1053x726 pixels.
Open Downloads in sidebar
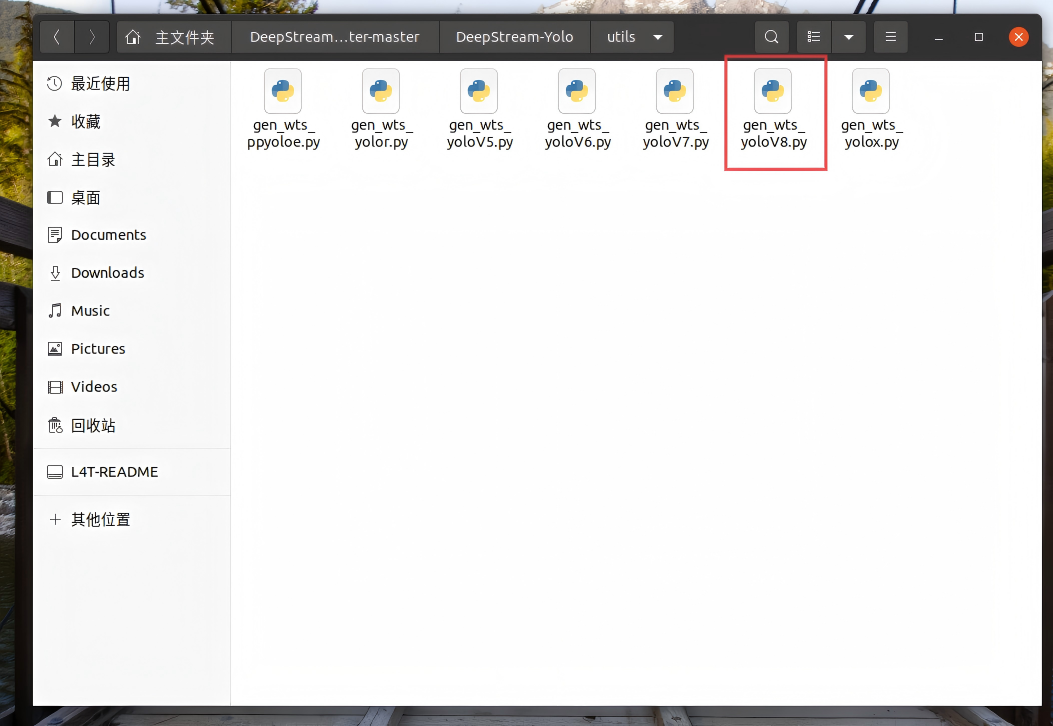(x=132, y=273)
